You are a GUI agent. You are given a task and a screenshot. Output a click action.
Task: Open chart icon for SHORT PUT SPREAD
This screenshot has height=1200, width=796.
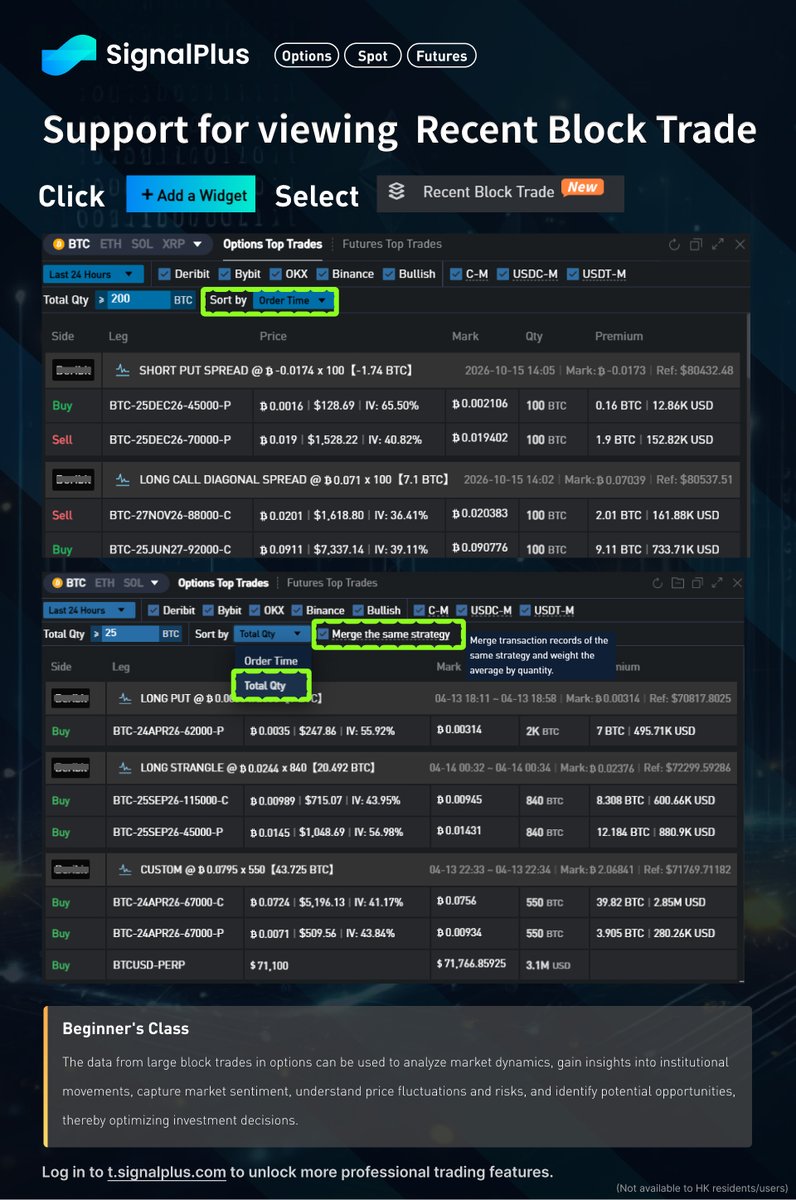pos(123,370)
